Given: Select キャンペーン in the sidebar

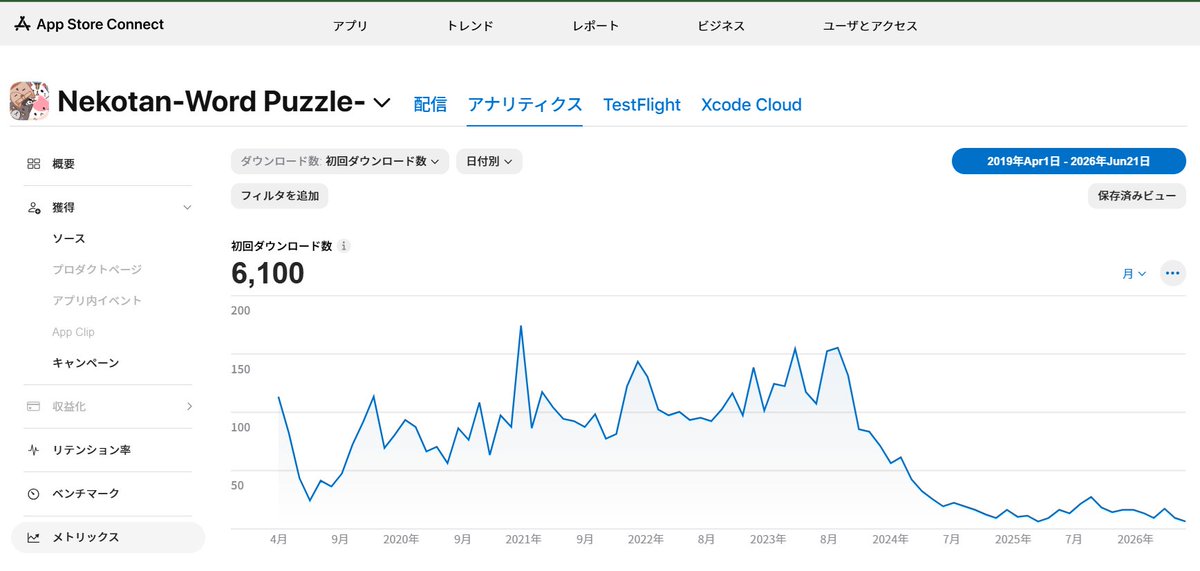Looking at the screenshot, I should [86, 363].
